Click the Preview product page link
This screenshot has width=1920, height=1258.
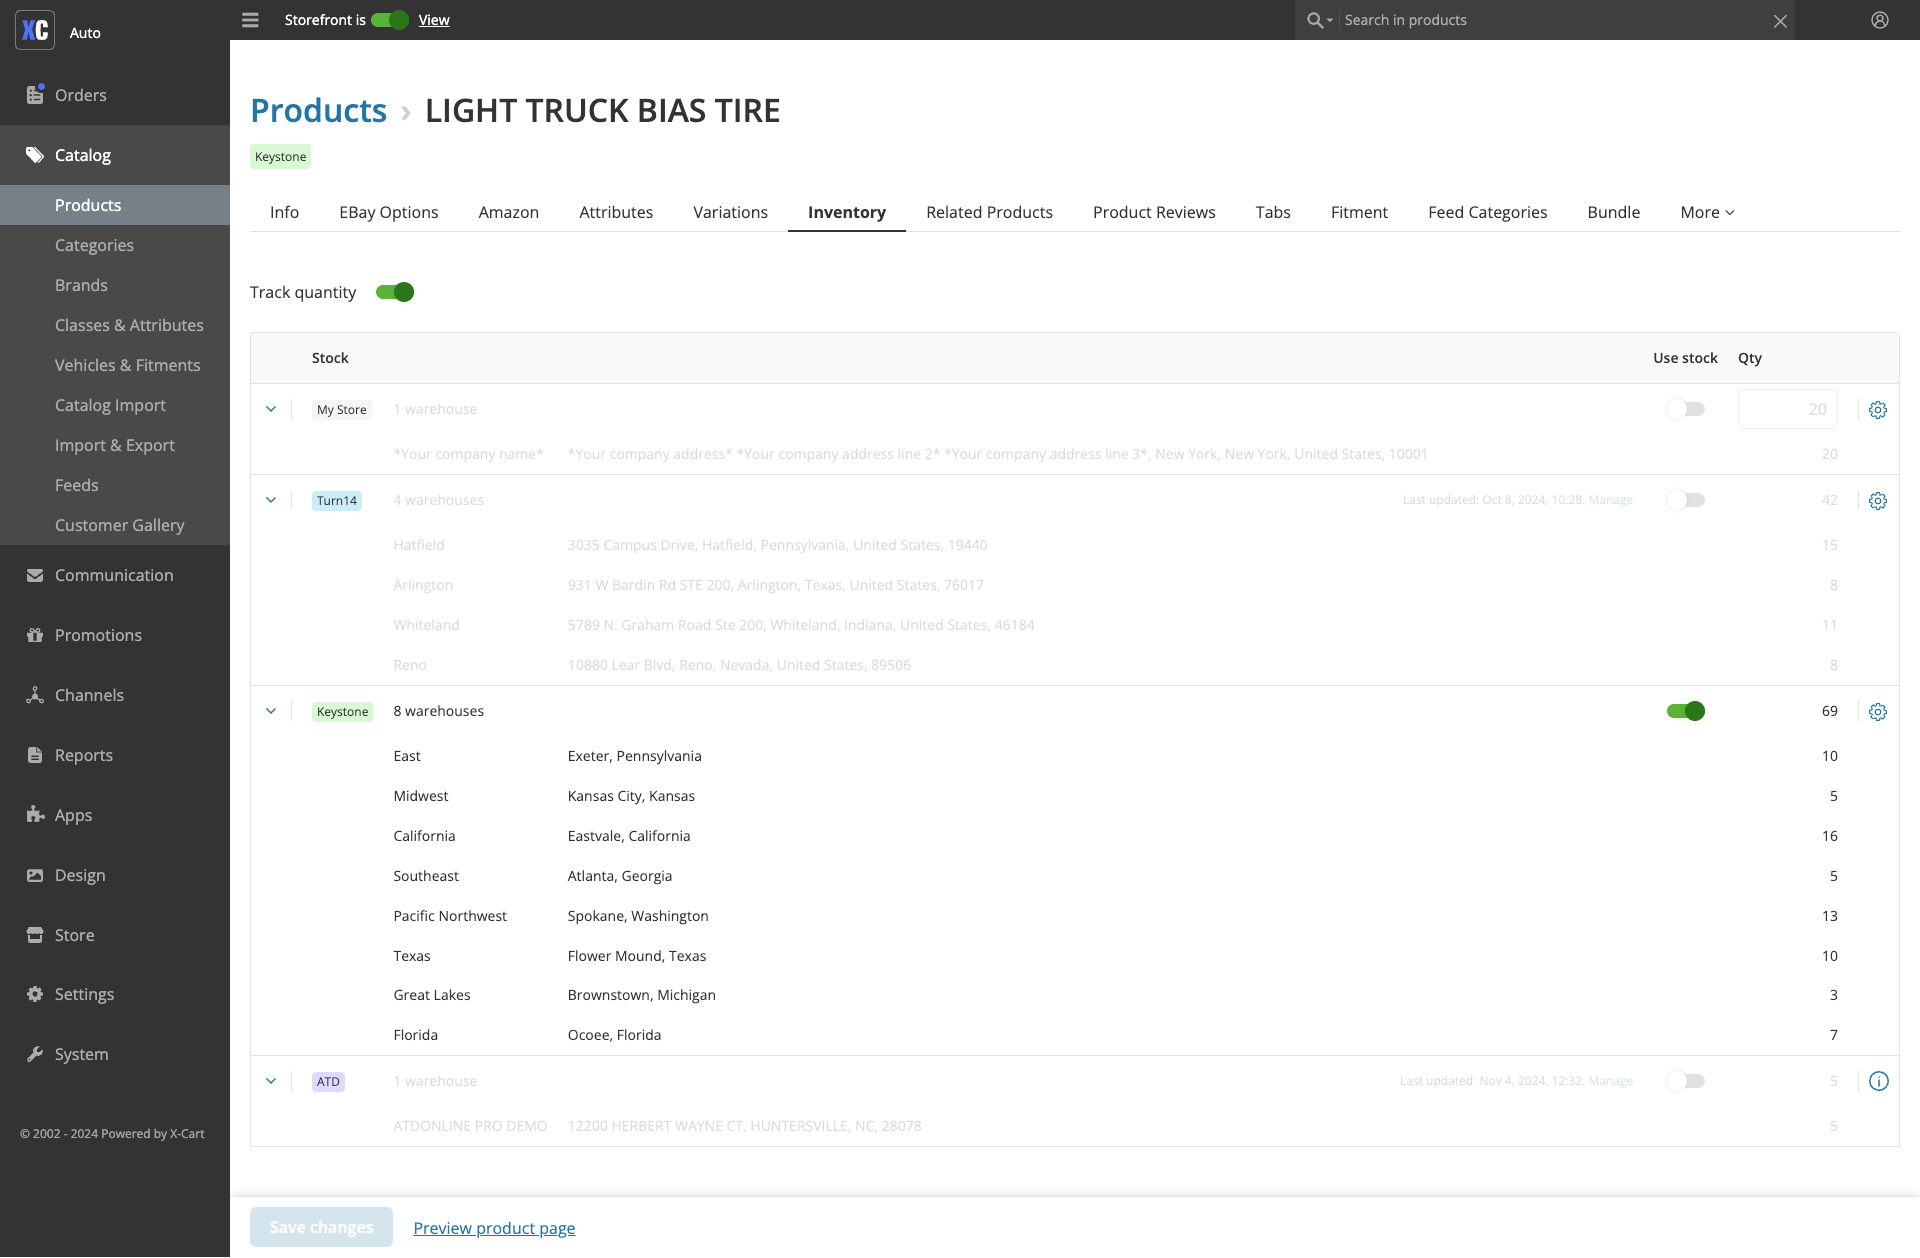pyautogui.click(x=494, y=1227)
